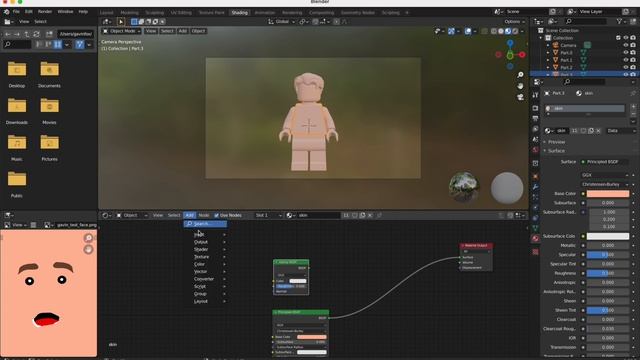Image resolution: width=640 pixels, height=360 pixels.
Task: Open the Downloads folder
Action: pos(17,111)
